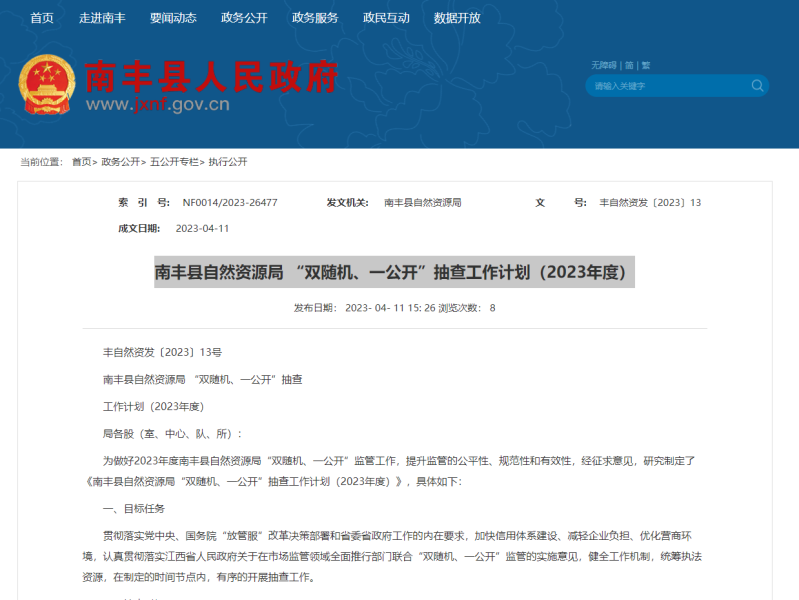Switch to simplified Chinese with 简
Image resolution: width=799 pixels, height=600 pixels.
(629, 65)
